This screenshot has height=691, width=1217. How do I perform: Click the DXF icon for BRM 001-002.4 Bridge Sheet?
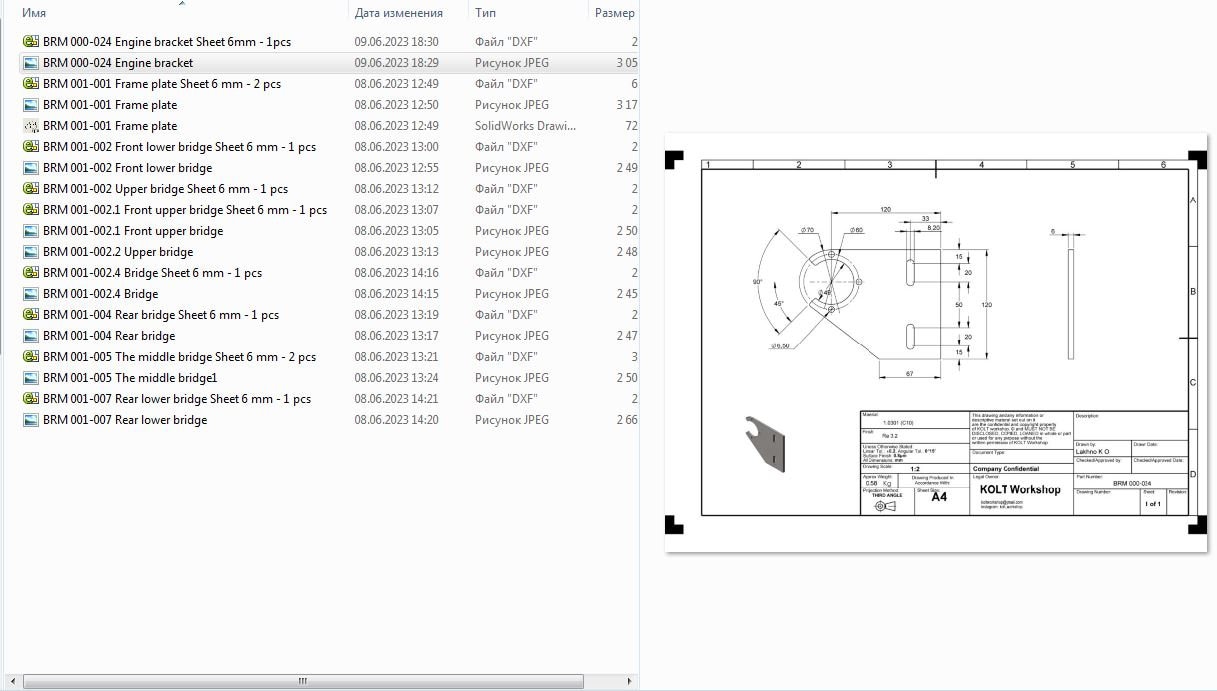tap(28, 272)
